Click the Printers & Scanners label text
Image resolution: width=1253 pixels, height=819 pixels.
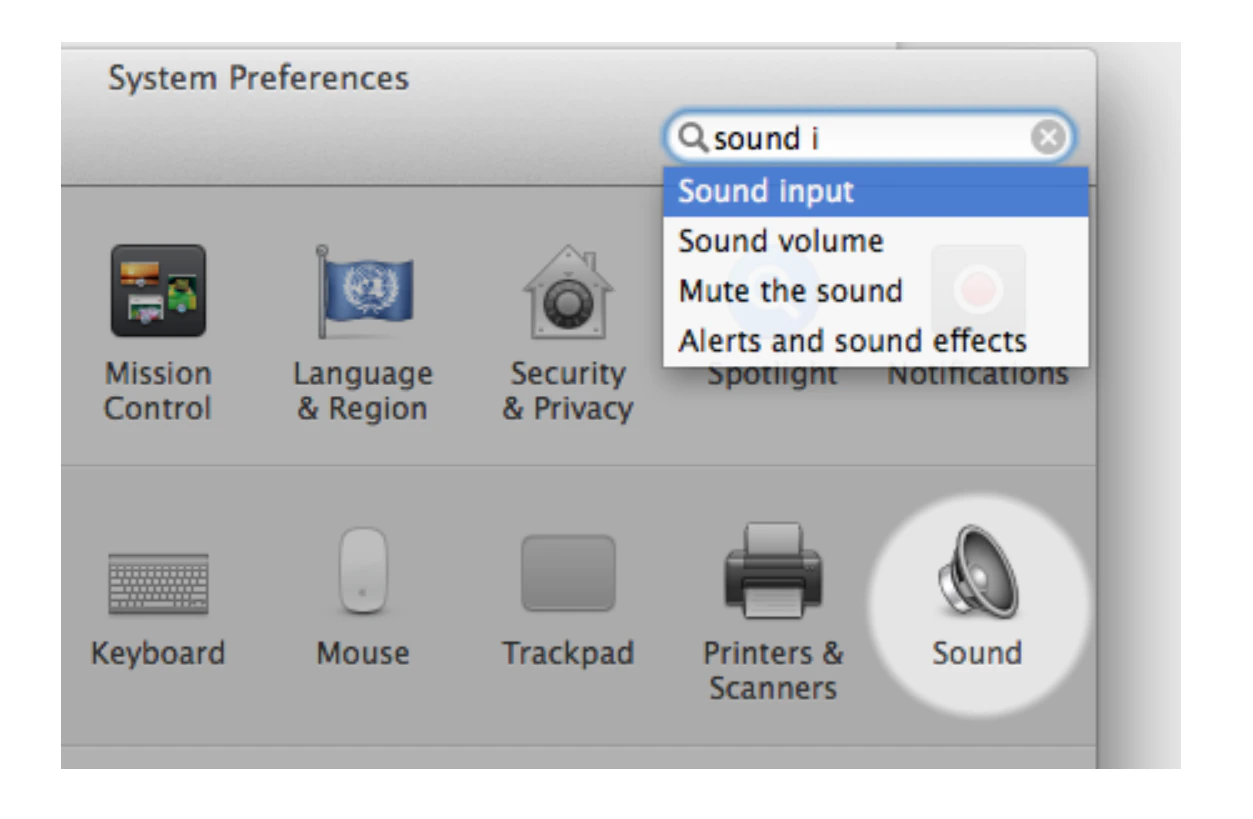click(x=772, y=671)
